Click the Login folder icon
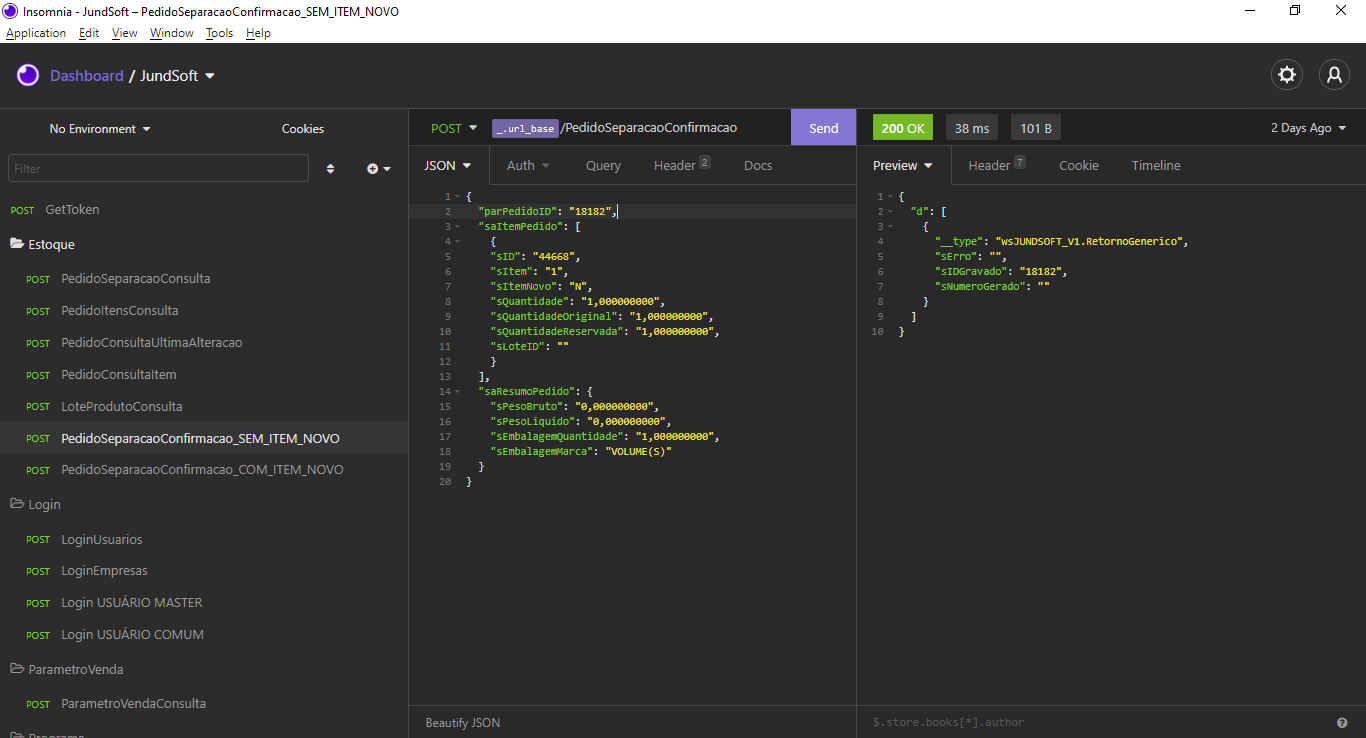1366x738 pixels. (x=17, y=504)
